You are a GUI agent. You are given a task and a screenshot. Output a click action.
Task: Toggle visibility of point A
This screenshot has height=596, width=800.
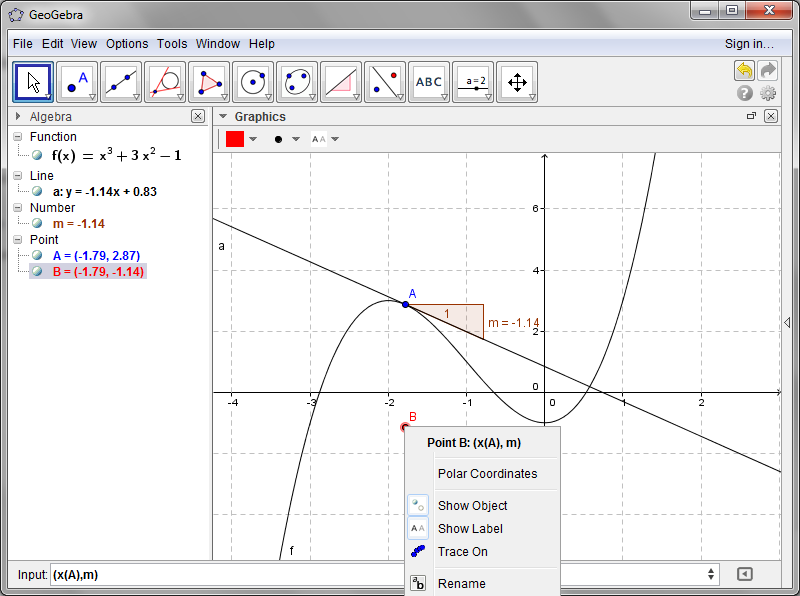[37, 255]
